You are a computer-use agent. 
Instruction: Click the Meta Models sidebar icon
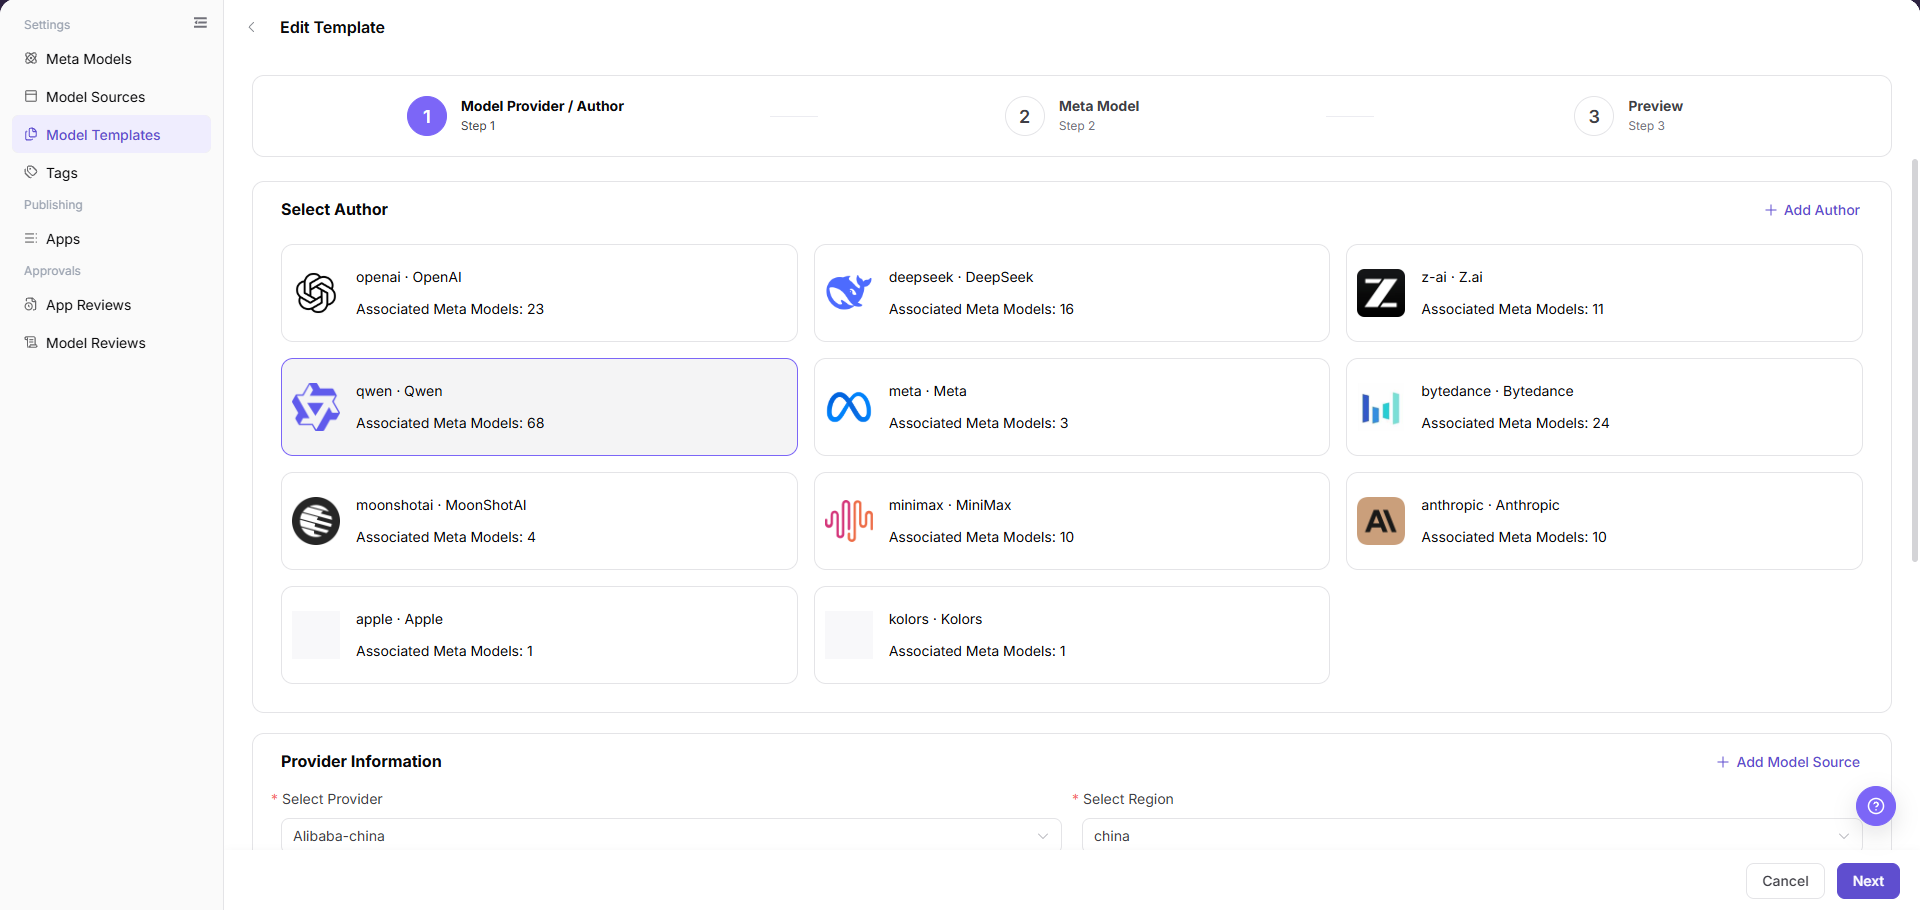tap(31, 58)
